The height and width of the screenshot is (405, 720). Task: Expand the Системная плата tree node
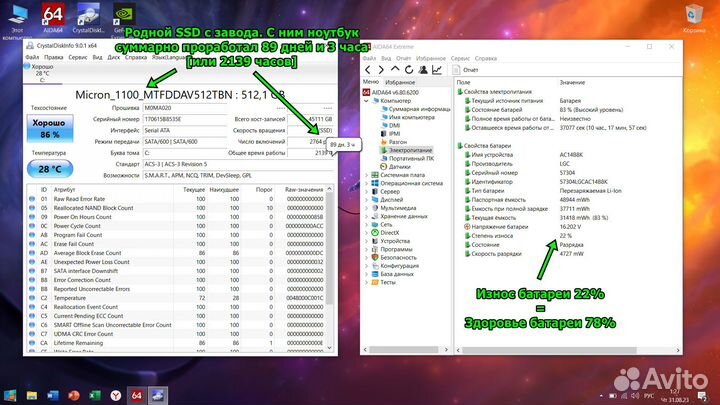click(366, 175)
